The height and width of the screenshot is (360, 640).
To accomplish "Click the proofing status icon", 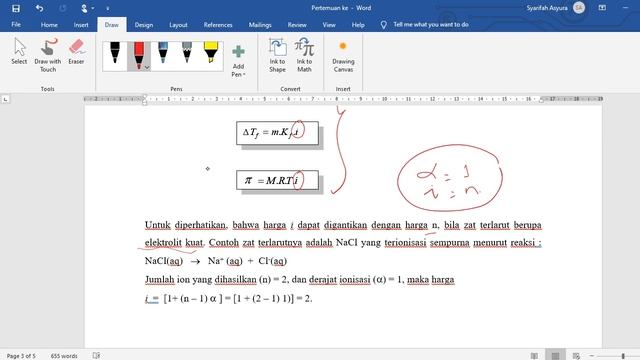I will point(96,356).
